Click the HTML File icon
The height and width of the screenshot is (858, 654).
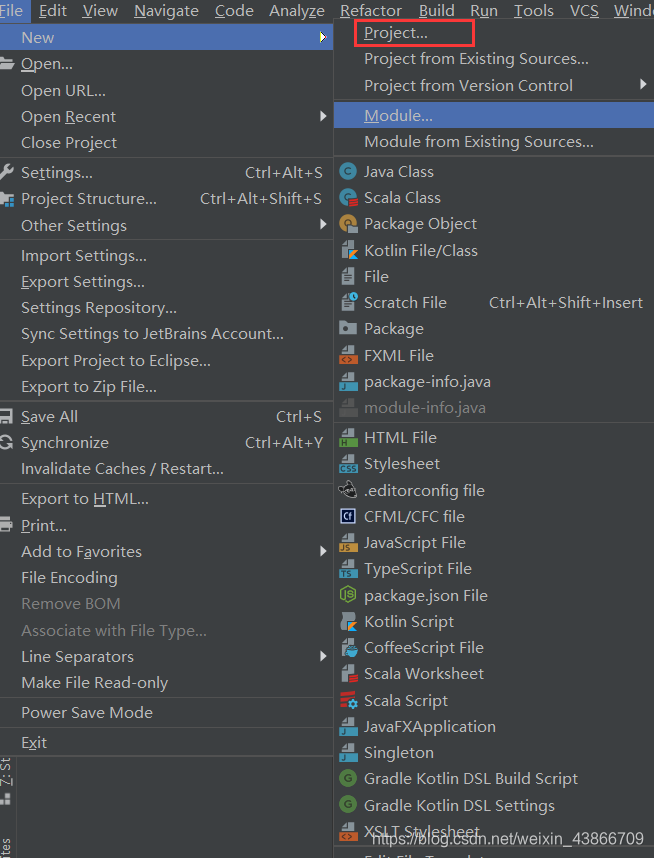[348, 438]
